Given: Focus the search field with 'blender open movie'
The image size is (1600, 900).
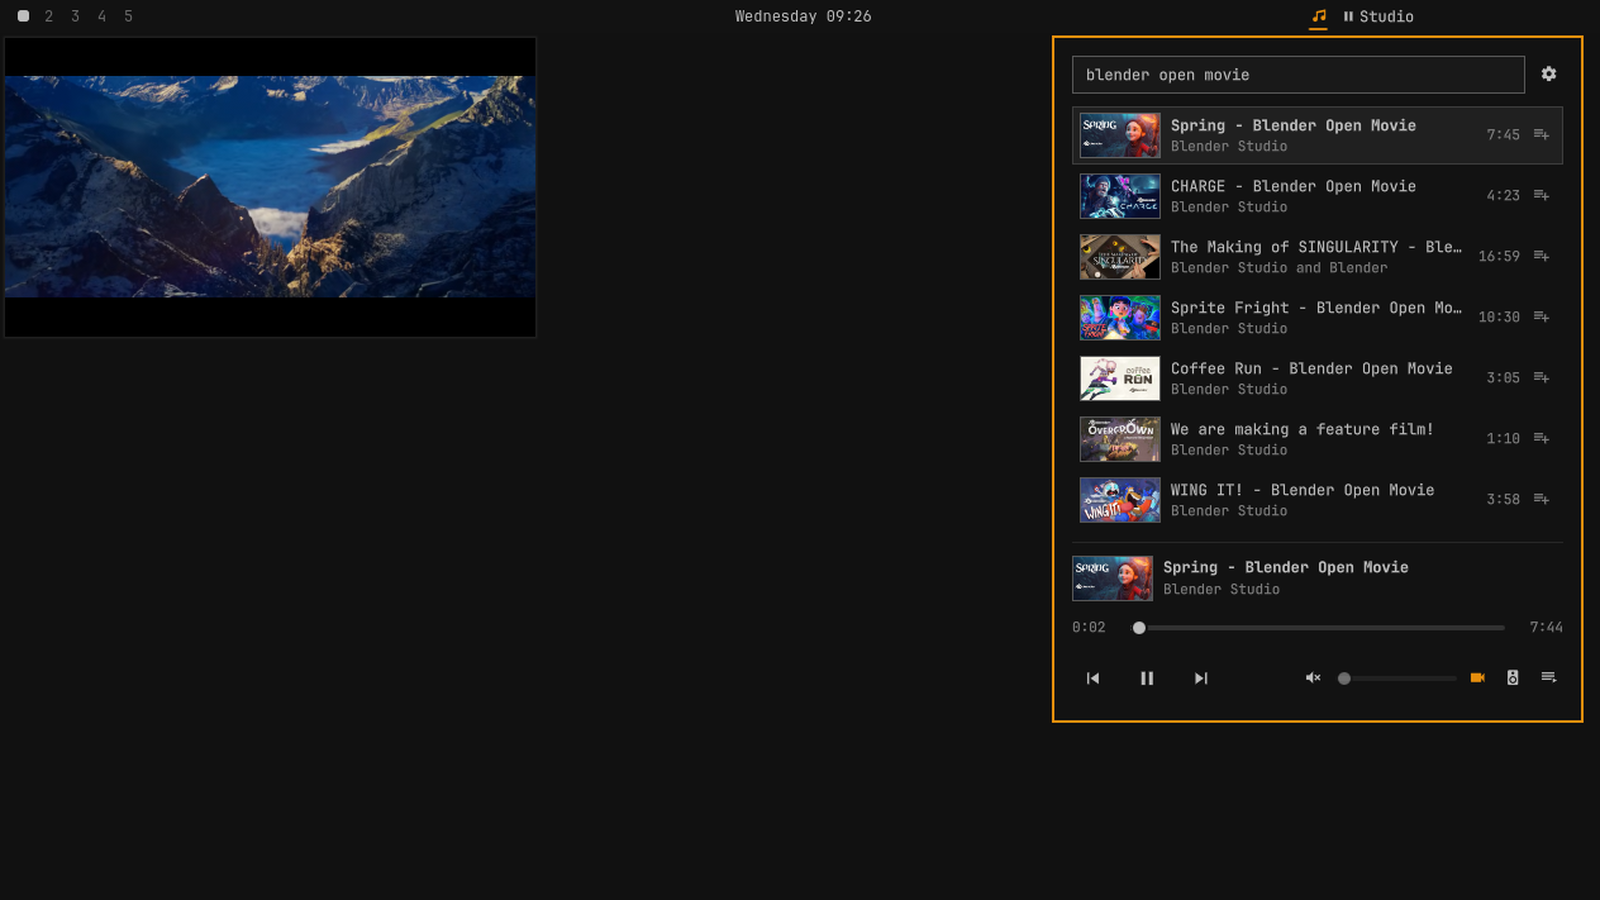Looking at the screenshot, I should pyautogui.click(x=1298, y=75).
